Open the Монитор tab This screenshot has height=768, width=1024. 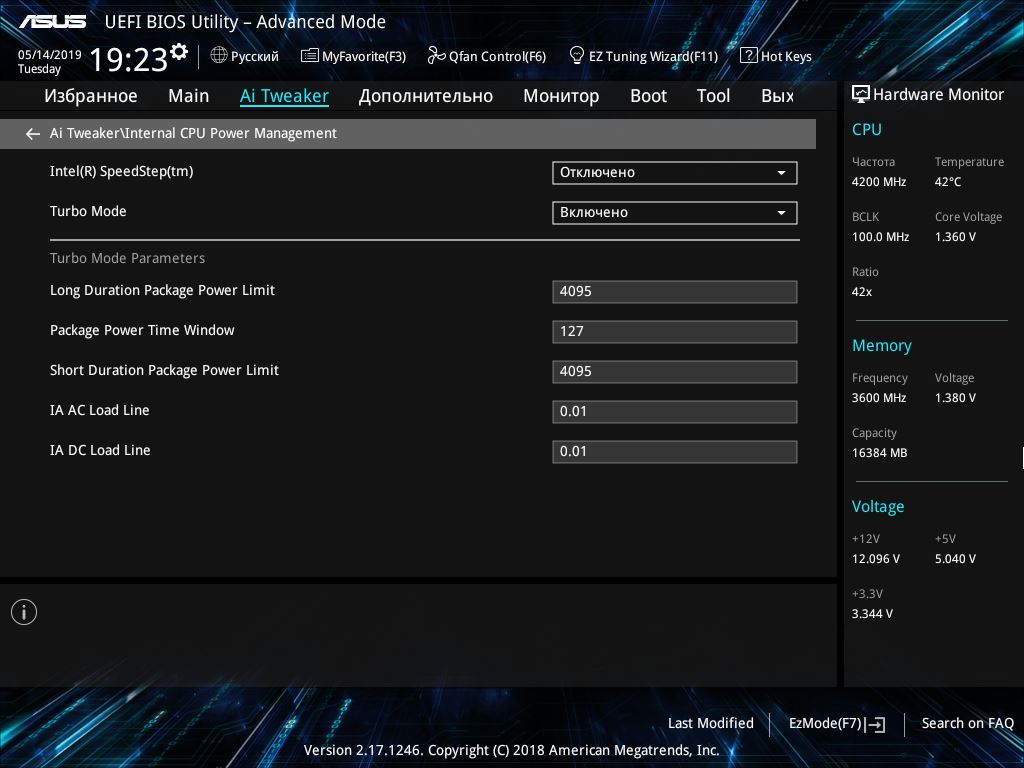click(561, 96)
